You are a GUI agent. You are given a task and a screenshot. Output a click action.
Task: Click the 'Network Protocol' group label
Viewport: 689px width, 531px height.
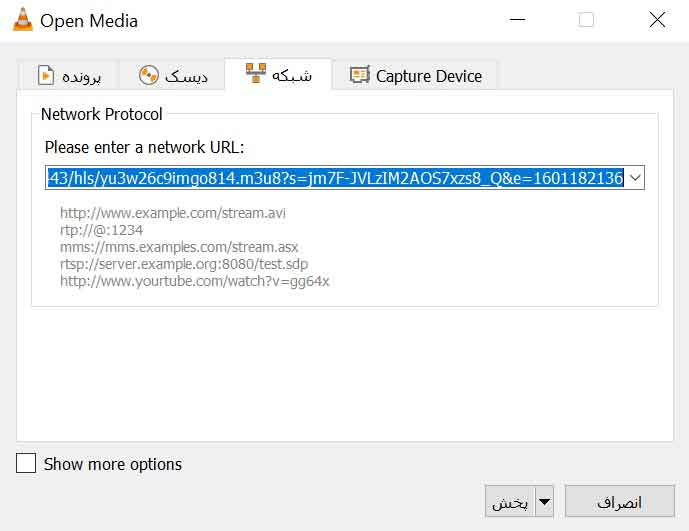point(102,114)
